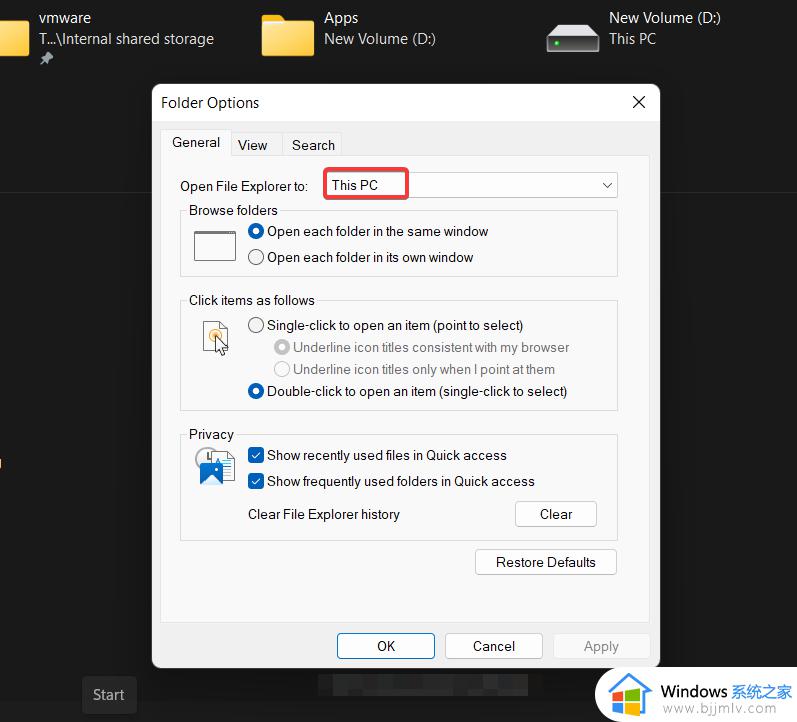Click the pin icon under vmware
The width and height of the screenshot is (797, 722).
point(46,58)
